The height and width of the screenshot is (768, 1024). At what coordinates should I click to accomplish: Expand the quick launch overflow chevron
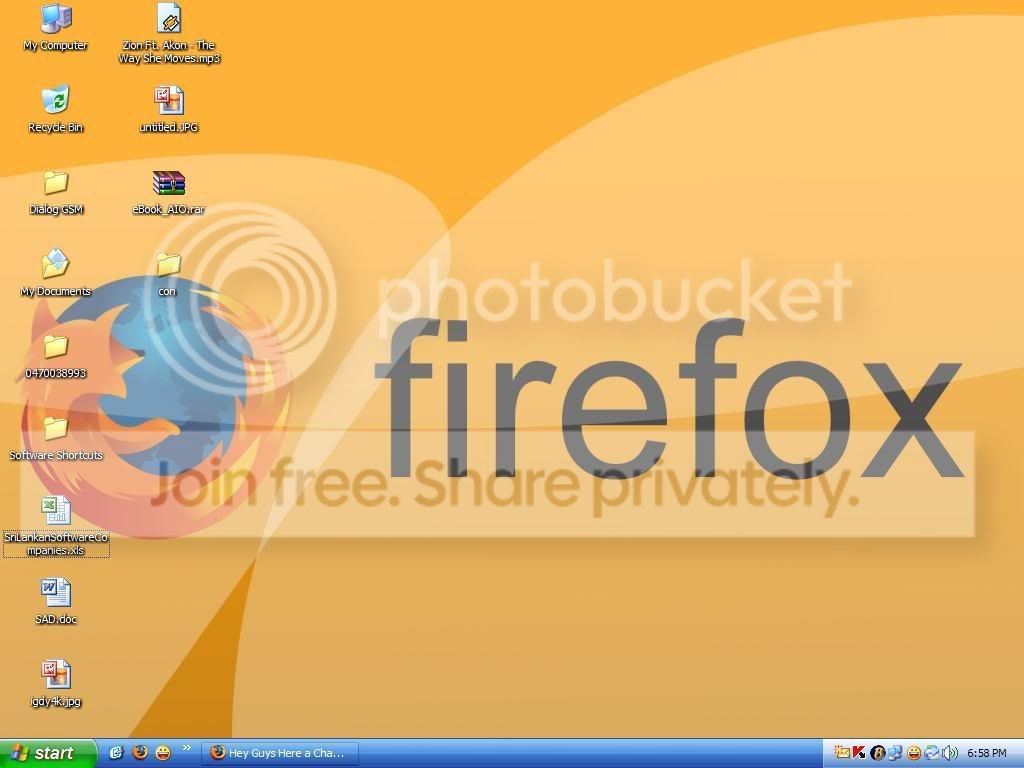(x=187, y=748)
